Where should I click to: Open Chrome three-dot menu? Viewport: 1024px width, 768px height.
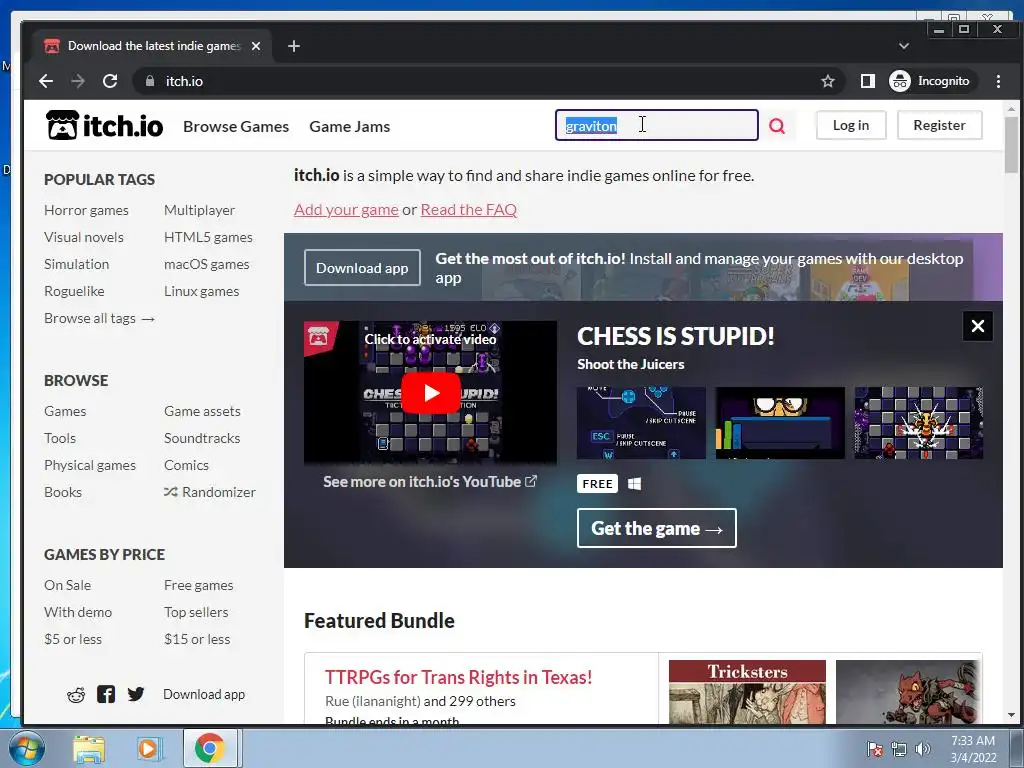(998, 81)
